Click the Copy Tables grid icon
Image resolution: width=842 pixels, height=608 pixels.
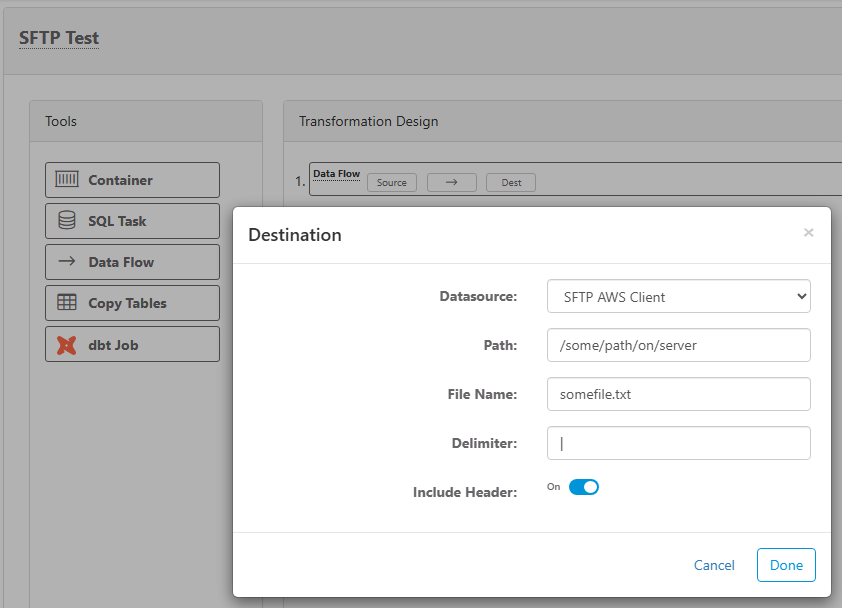click(x=67, y=302)
